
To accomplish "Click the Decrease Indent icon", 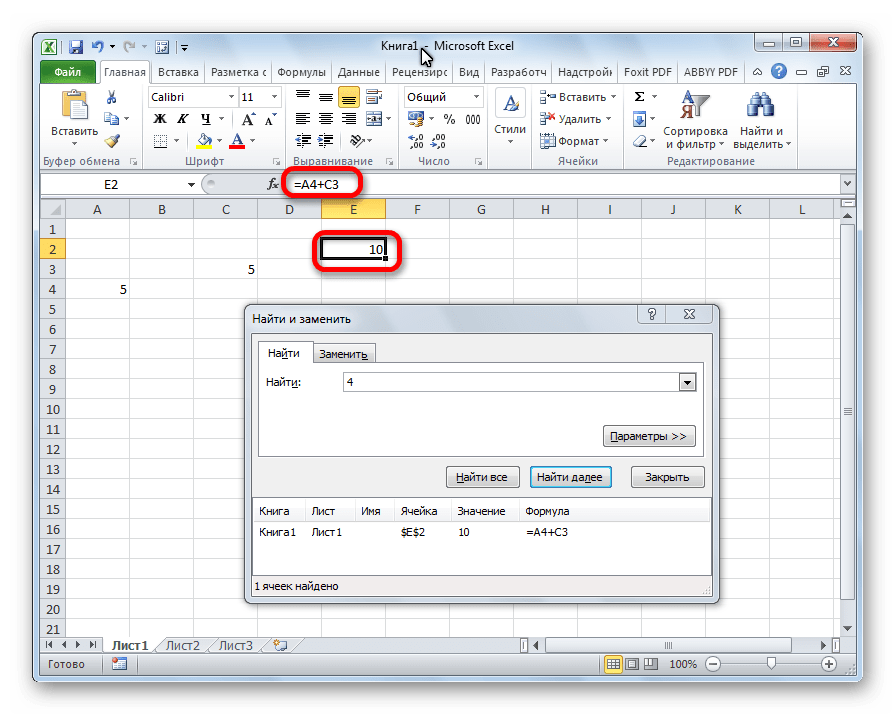I will [x=303, y=141].
